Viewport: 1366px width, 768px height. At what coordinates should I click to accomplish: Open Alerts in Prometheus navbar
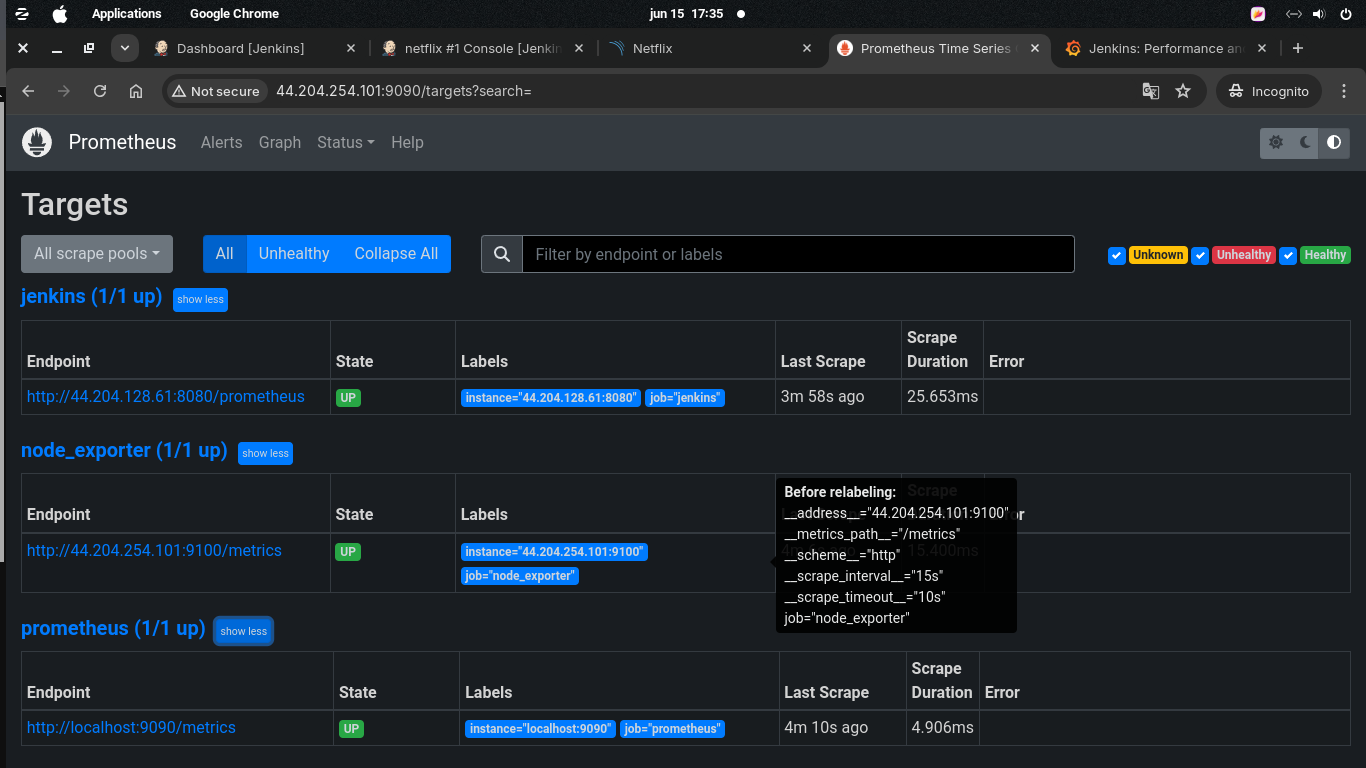[221, 142]
